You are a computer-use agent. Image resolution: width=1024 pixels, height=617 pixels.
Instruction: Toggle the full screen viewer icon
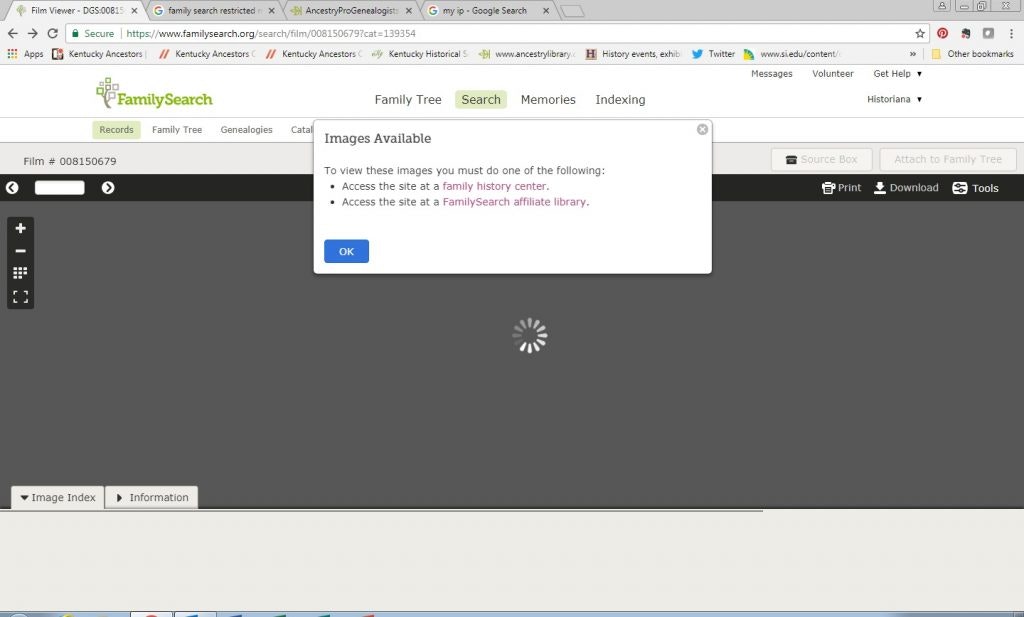point(20,297)
